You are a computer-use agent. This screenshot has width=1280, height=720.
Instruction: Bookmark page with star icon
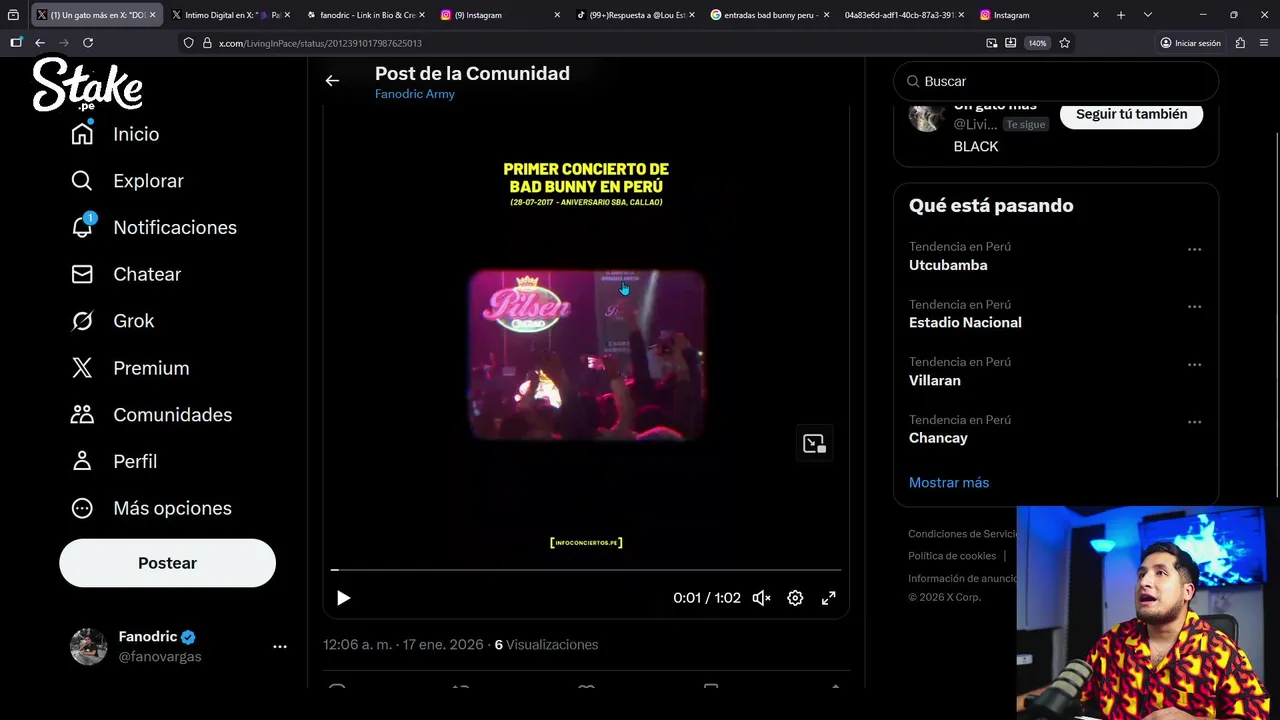point(1065,43)
